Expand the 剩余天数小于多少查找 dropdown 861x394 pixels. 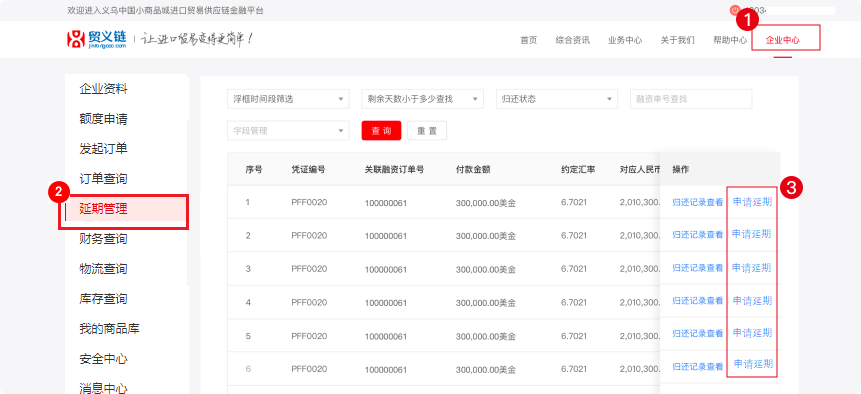click(x=422, y=99)
